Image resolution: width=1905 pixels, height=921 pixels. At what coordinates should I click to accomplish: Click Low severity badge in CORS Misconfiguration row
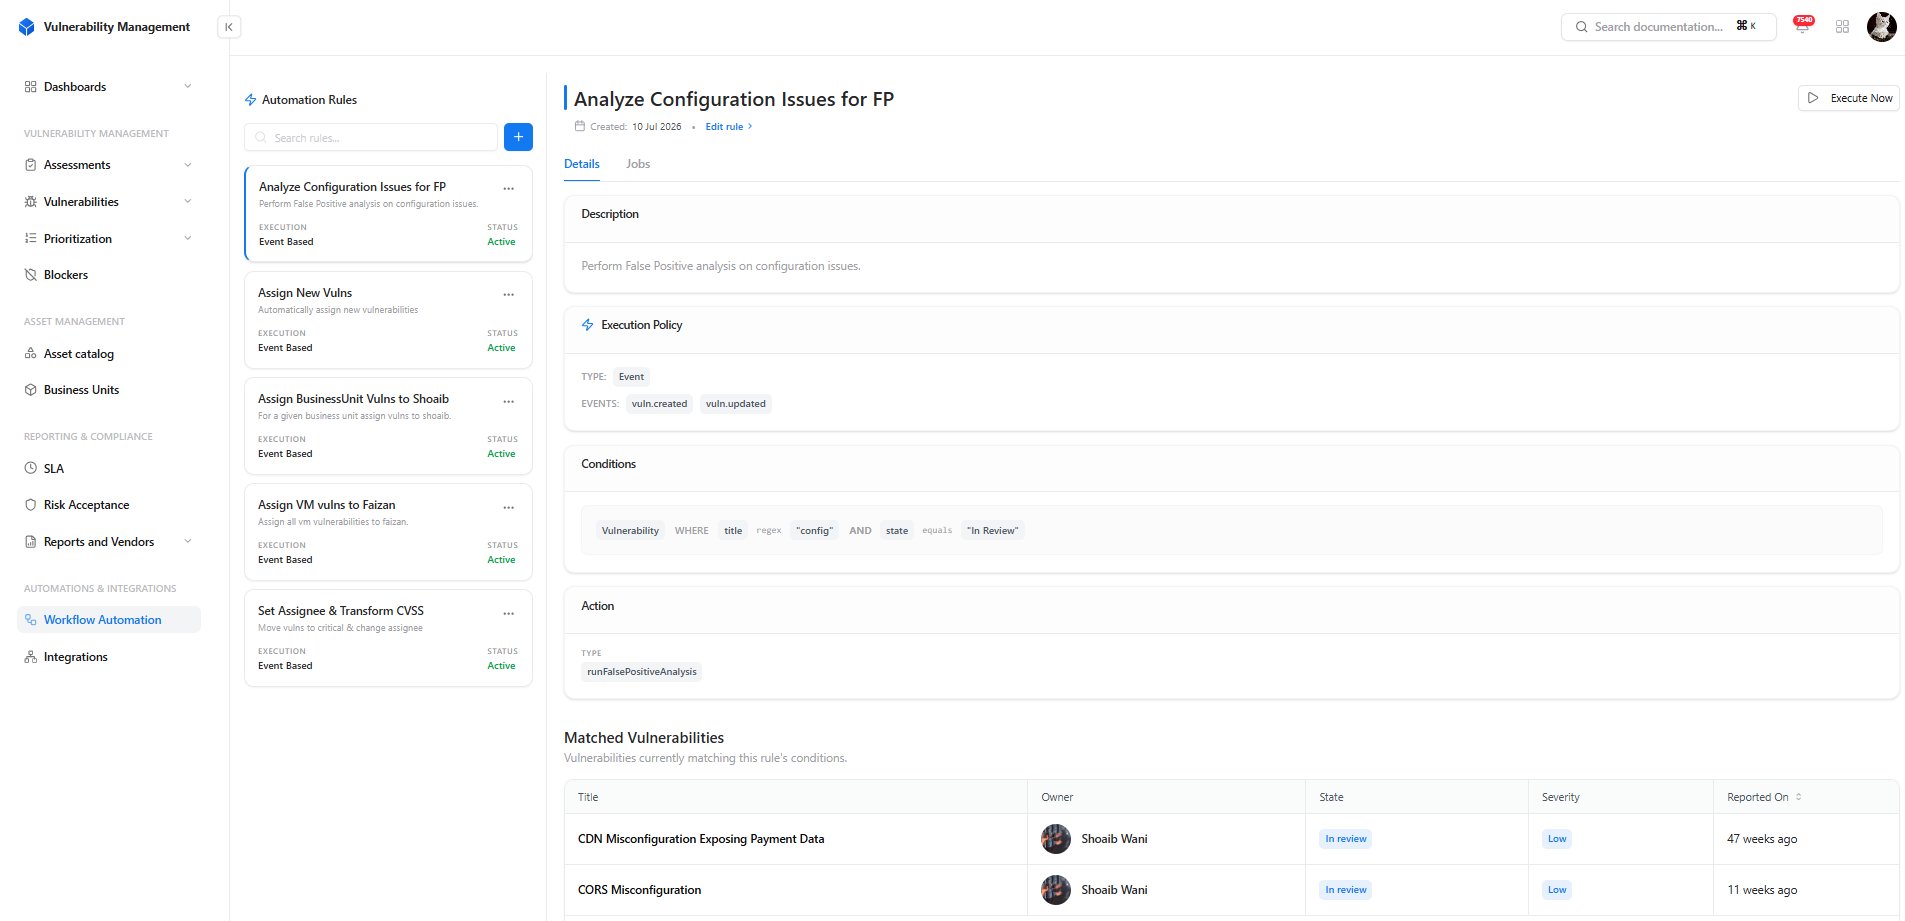1557,890
